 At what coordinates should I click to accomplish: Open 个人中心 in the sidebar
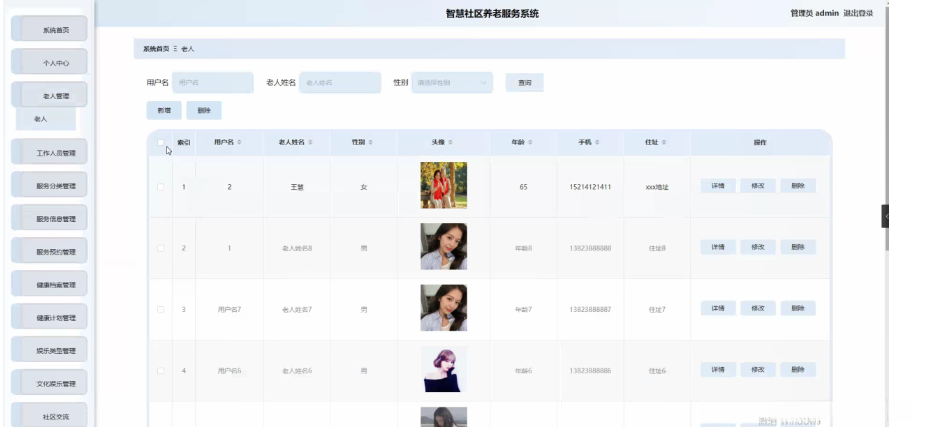pyautogui.click(x=50, y=62)
